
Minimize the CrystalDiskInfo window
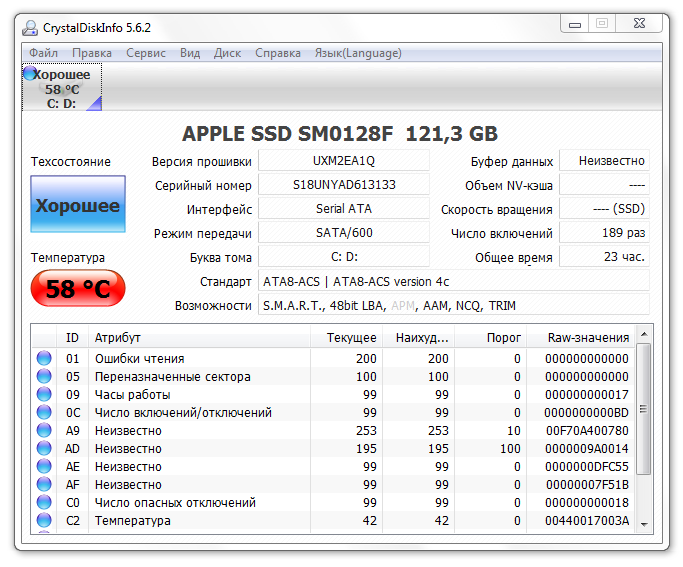coord(575,24)
